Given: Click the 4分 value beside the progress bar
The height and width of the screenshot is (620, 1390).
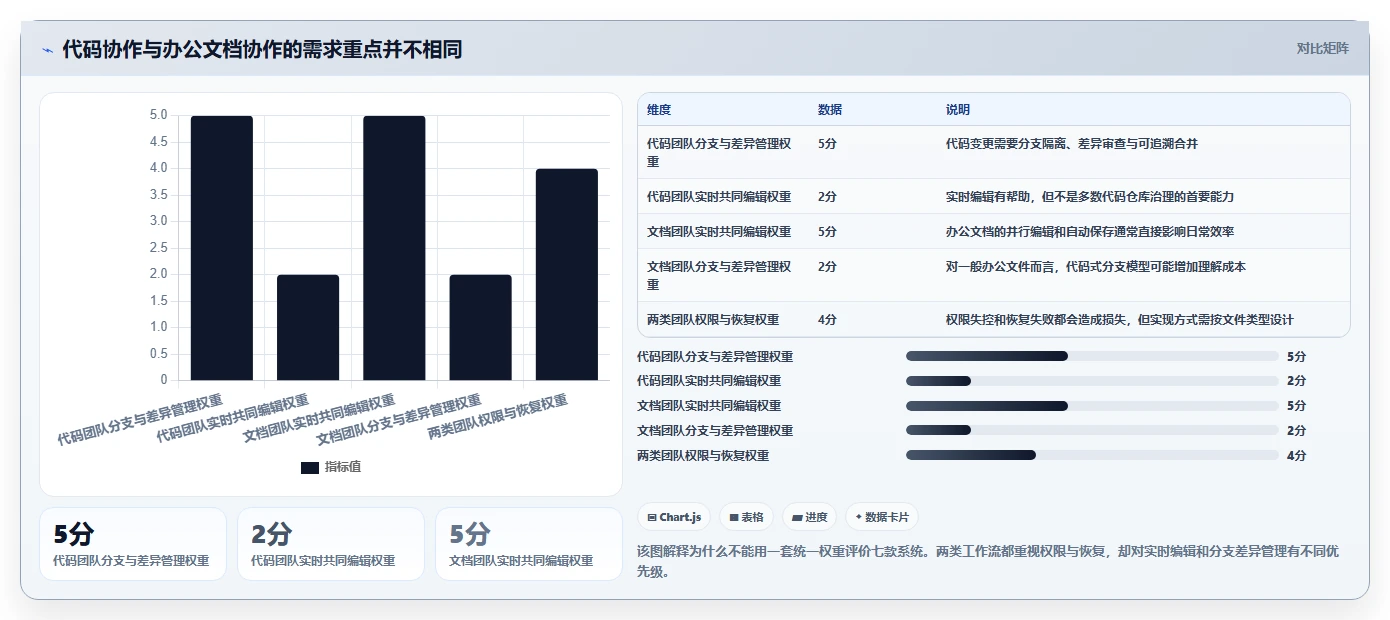Looking at the screenshot, I should coord(1296,456).
